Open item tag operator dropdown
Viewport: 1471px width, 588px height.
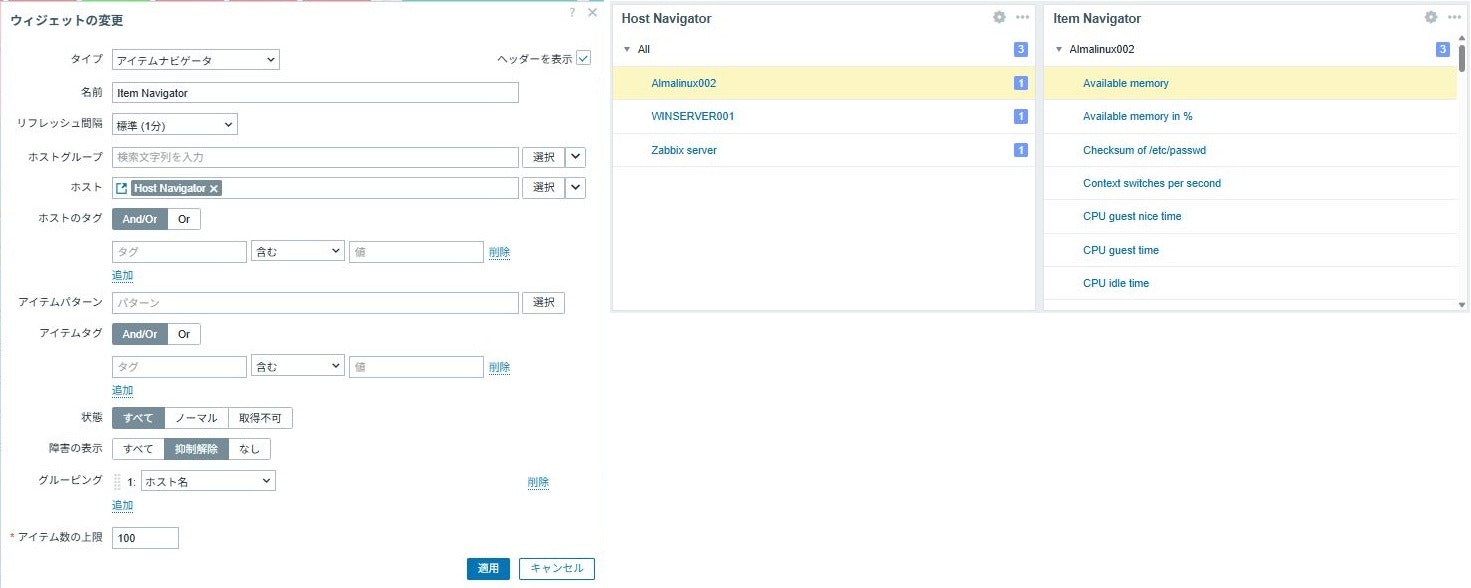298,367
